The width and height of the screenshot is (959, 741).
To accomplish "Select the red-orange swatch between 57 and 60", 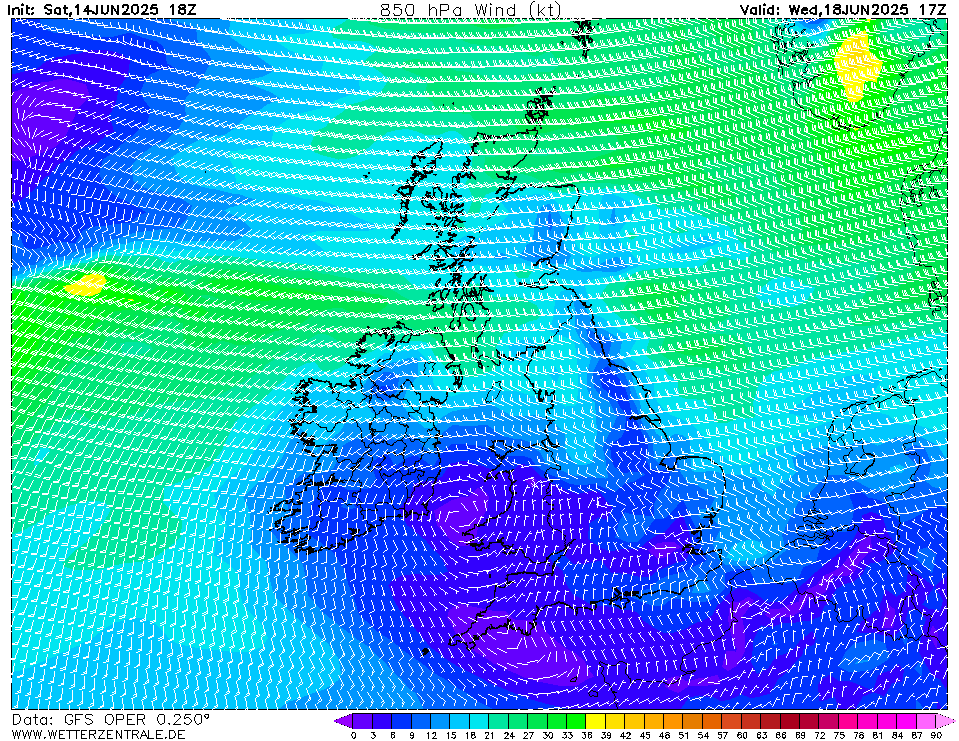I will (733, 721).
